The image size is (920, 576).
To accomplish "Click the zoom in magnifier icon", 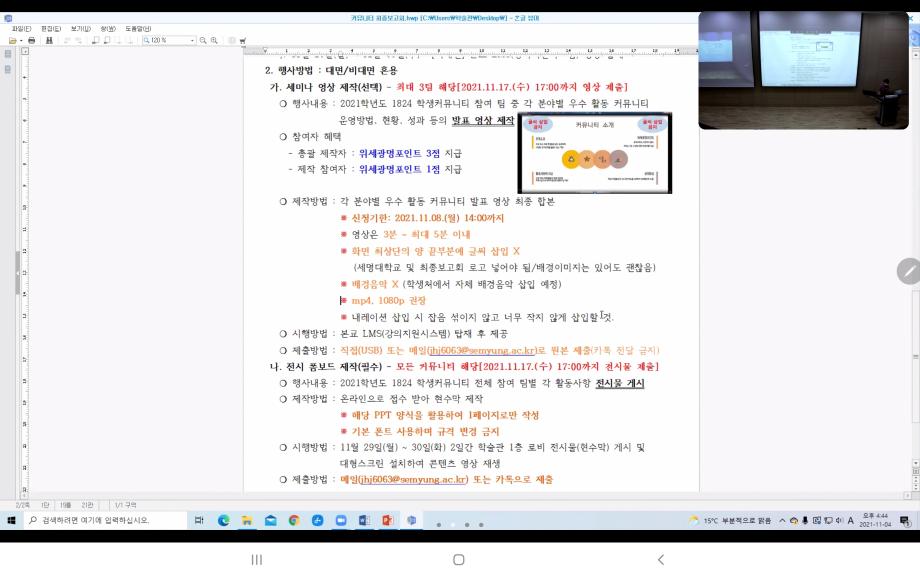I will tap(215, 39).
